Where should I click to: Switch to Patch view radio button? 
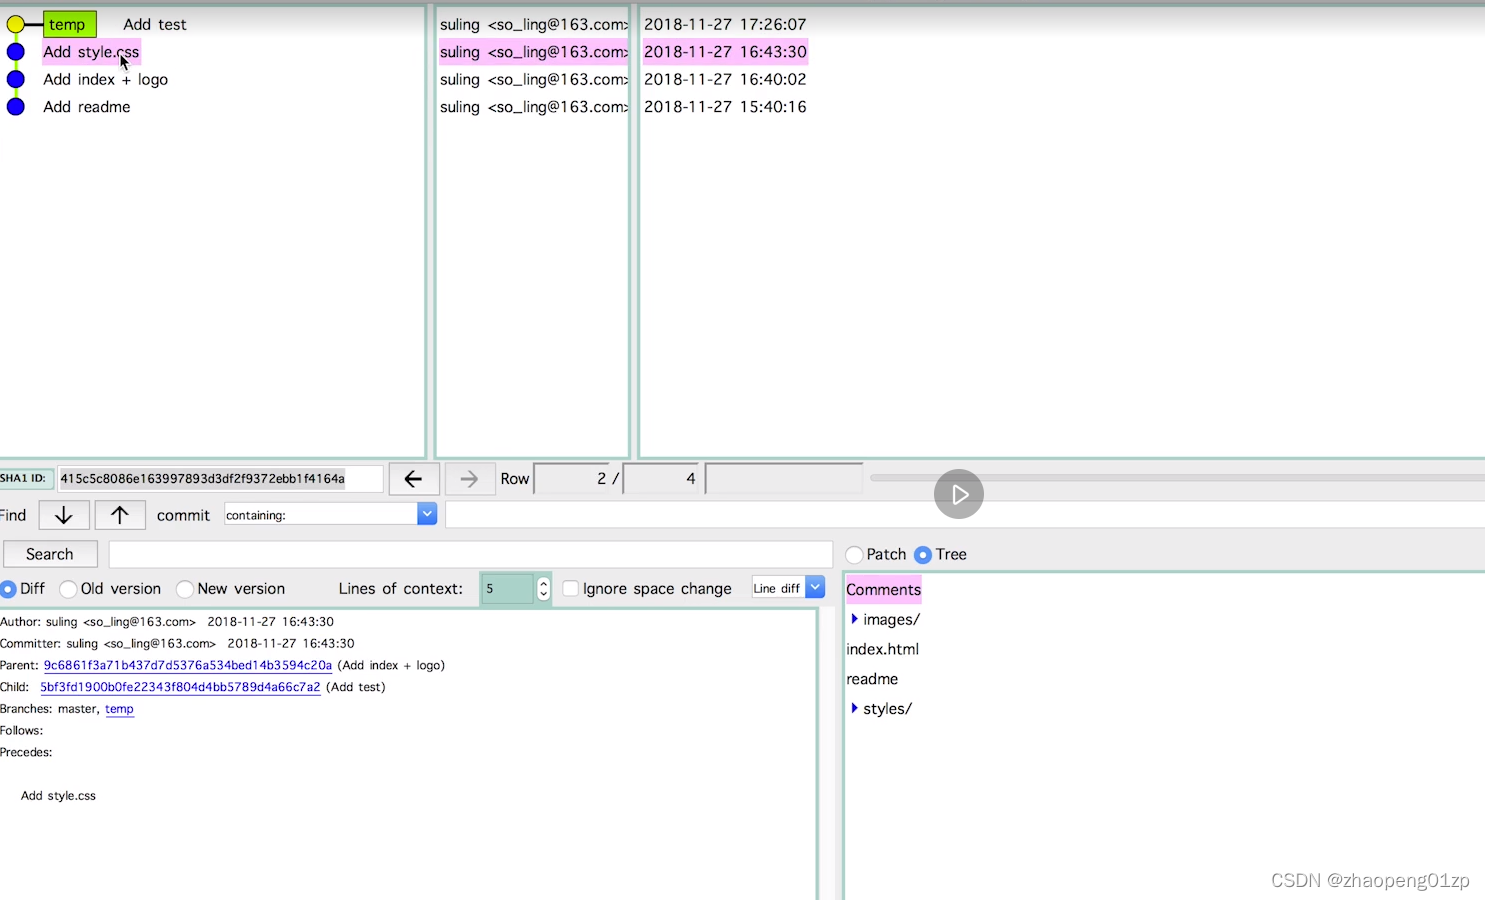(x=854, y=555)
